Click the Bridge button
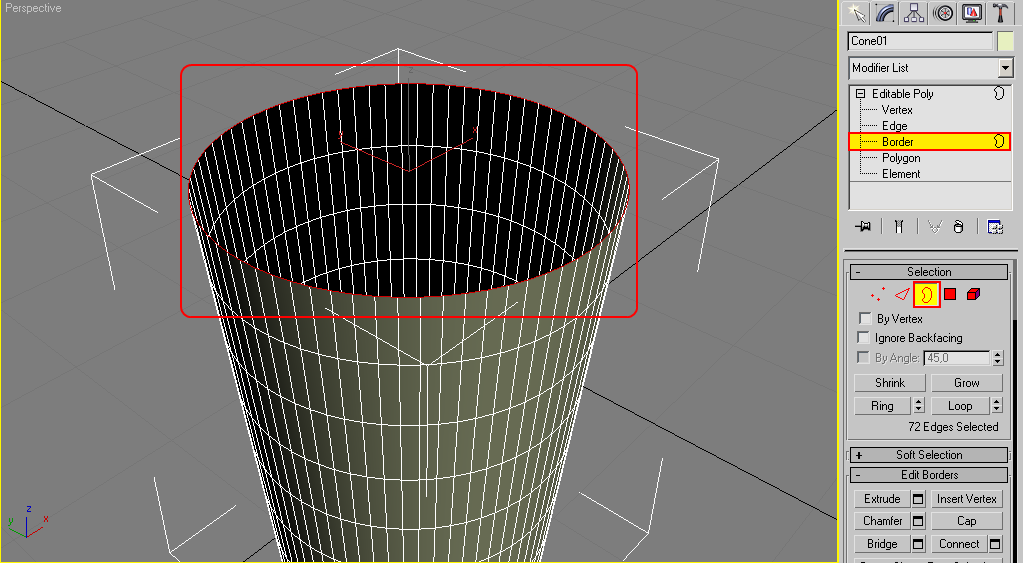Image resolution: width=1023 pixels, height=563 pixels. coord(882,544)
